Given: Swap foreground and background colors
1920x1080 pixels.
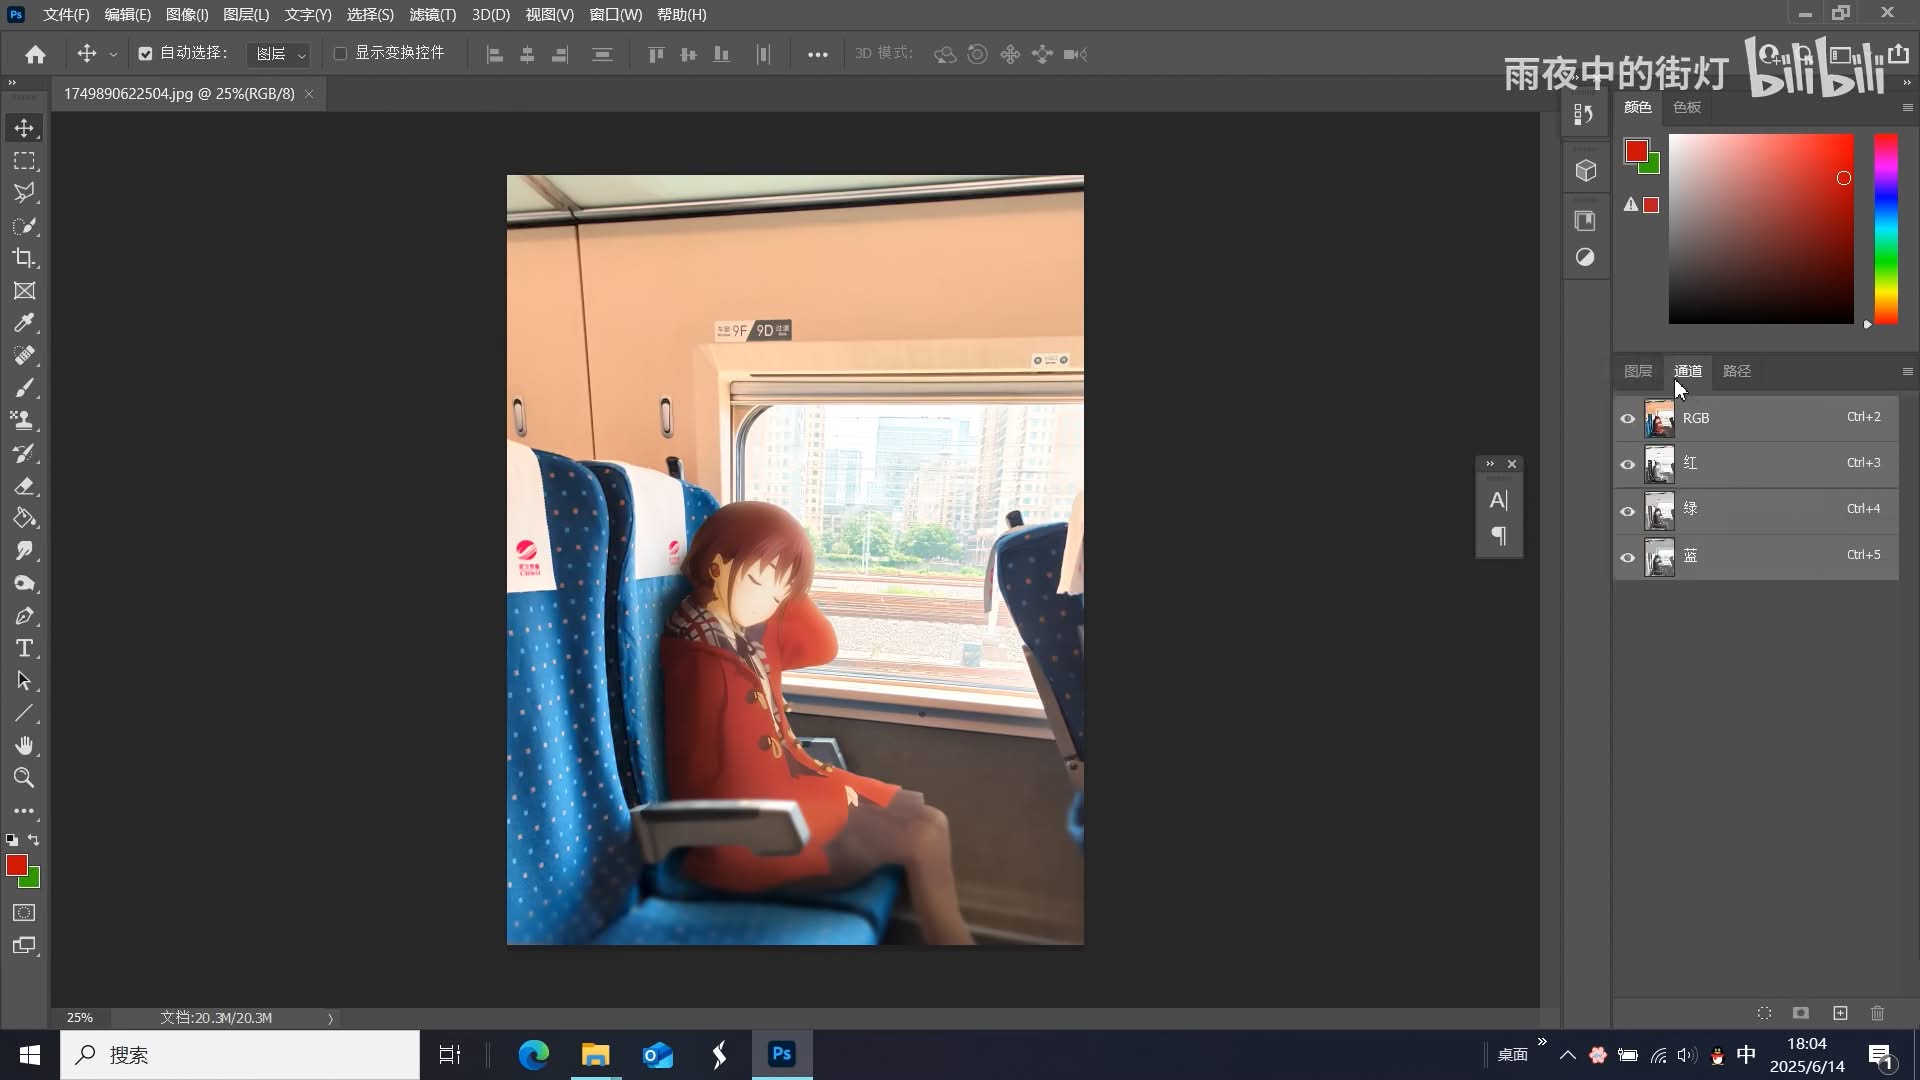Looking at the screenshot, I should (34, 840).
